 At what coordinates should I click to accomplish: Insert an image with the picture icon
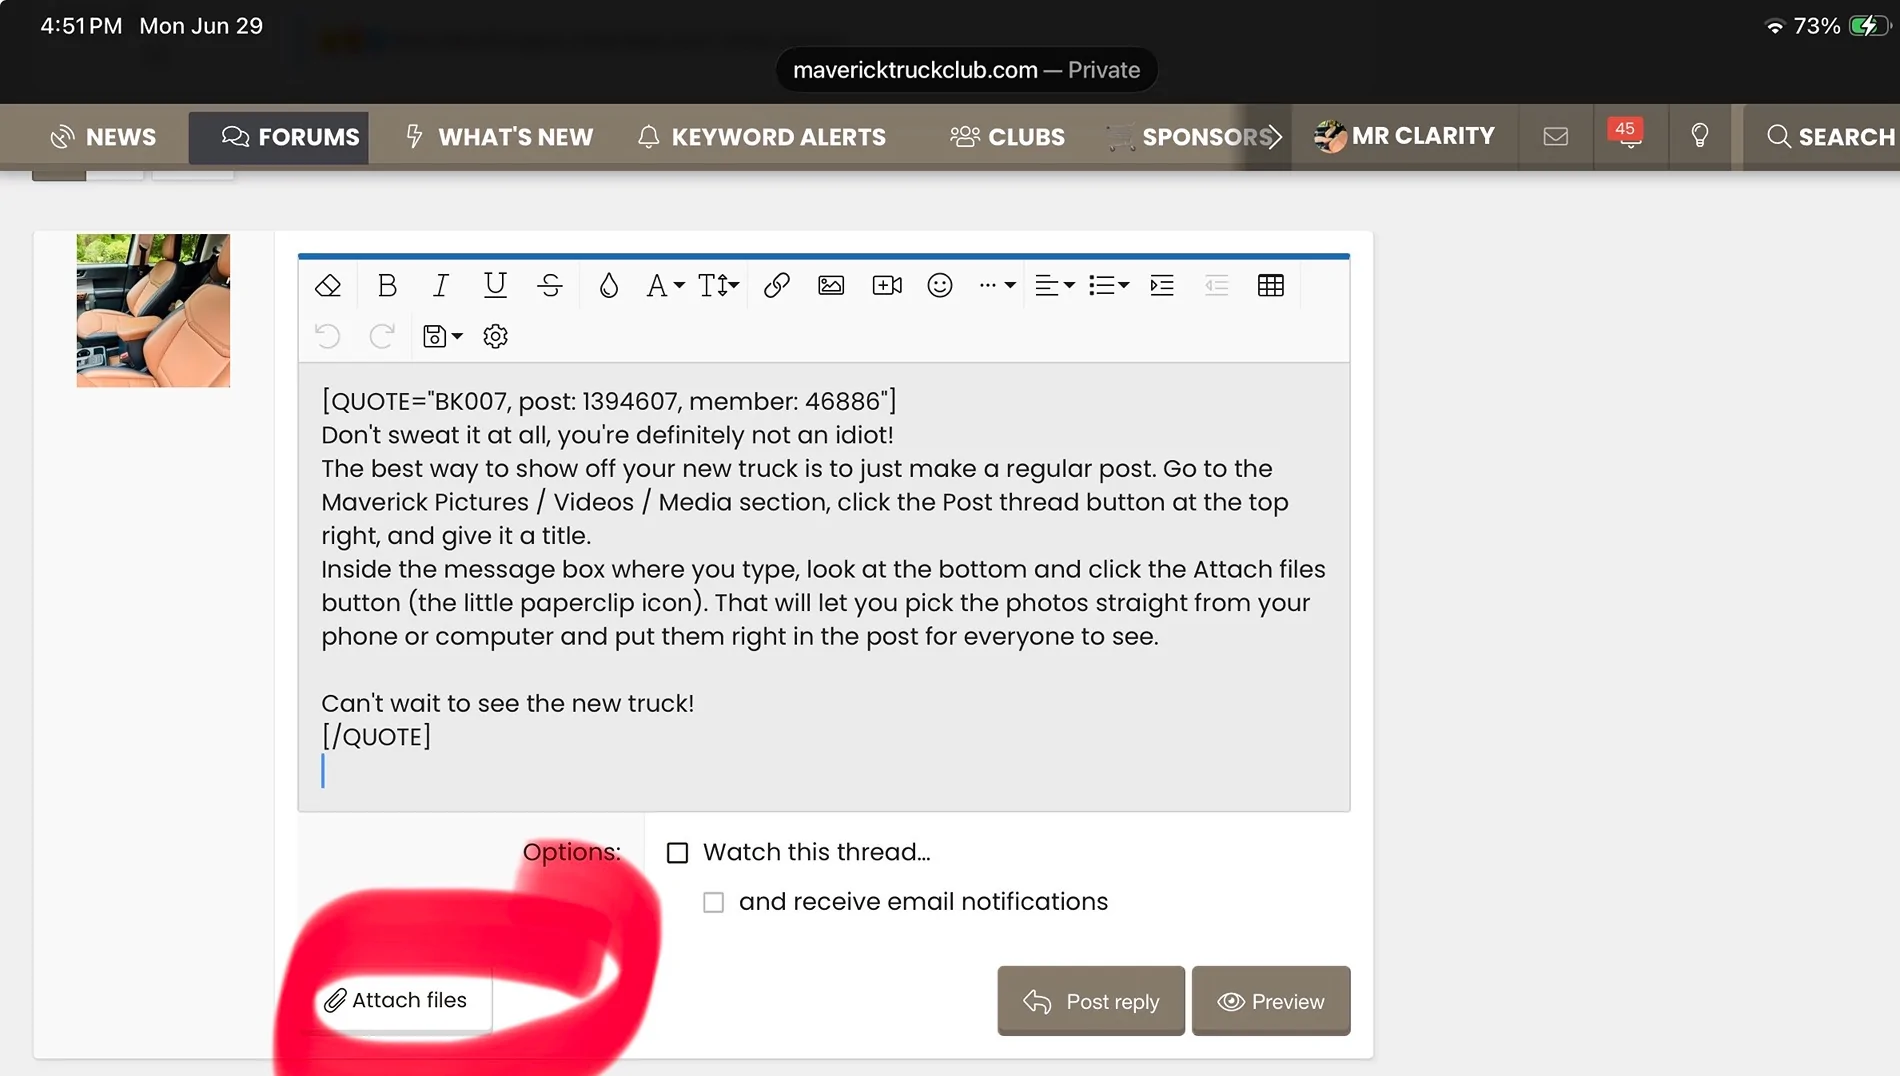tap(831, 286)
